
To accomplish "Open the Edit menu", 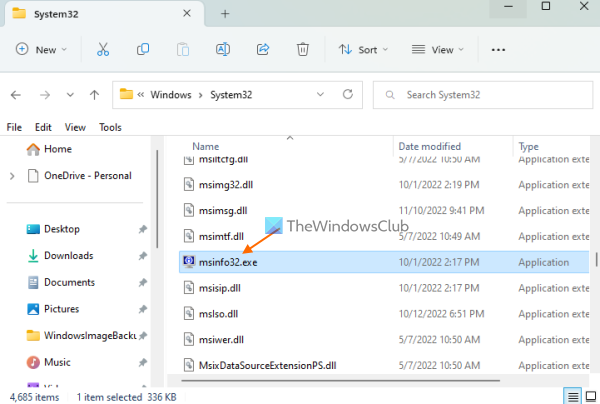I will pos(43,127).
